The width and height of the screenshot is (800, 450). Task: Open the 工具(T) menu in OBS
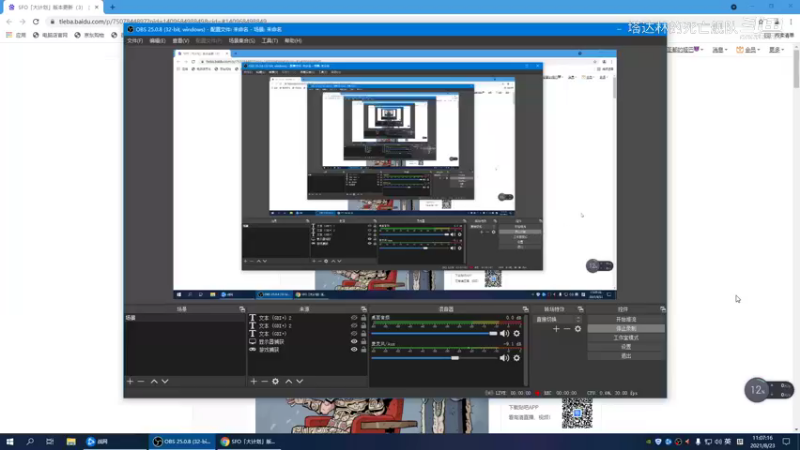(x=269, y=41)
